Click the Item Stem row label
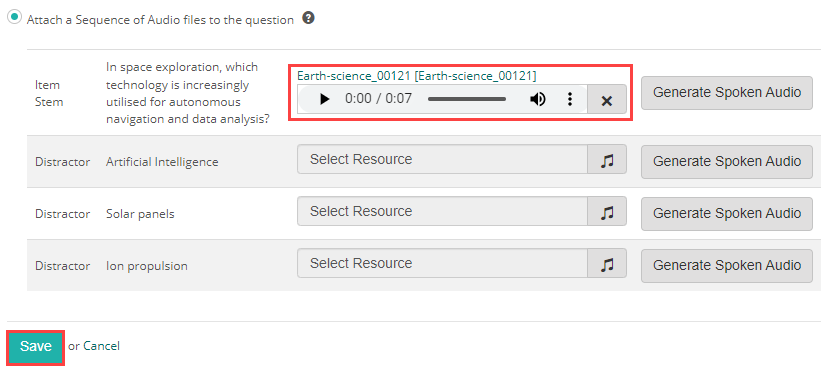The image size is (827, 373). pyautogui.click(x=49, y=93)
